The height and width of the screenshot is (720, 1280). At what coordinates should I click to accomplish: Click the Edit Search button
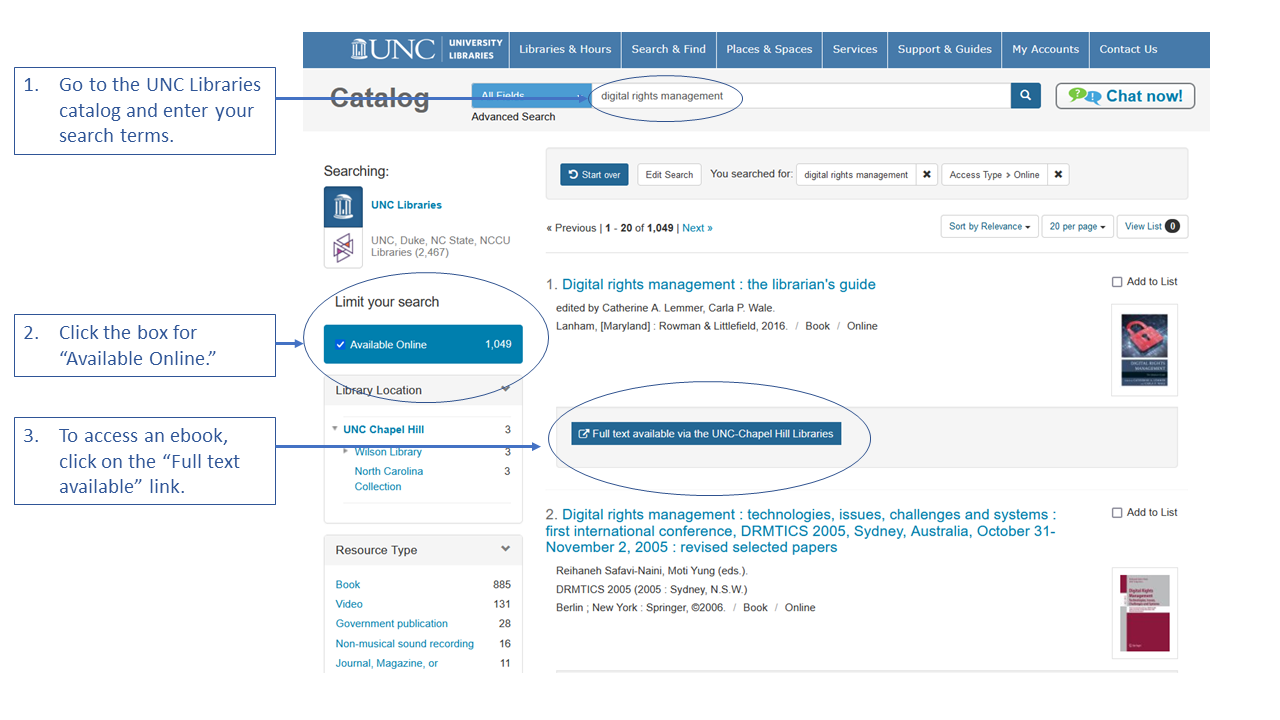pyautogui.click(x=669, y=174)
